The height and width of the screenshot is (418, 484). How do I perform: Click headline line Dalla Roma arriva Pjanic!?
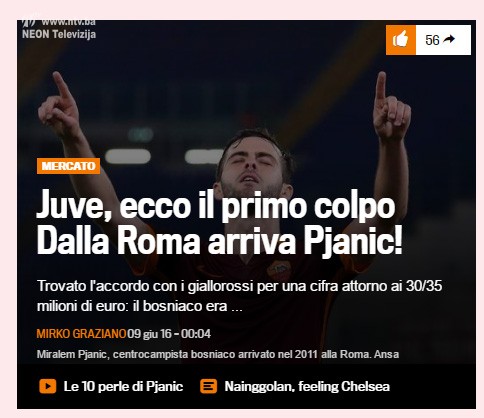pos(219,241)
